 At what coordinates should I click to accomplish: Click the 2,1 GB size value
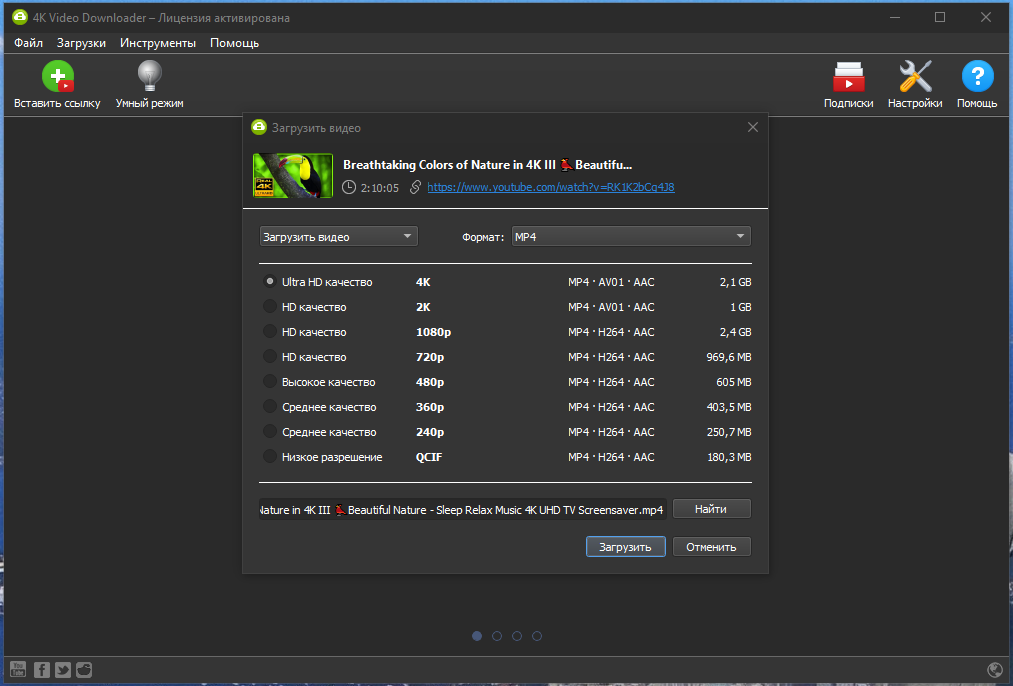(x=735, y=282)
